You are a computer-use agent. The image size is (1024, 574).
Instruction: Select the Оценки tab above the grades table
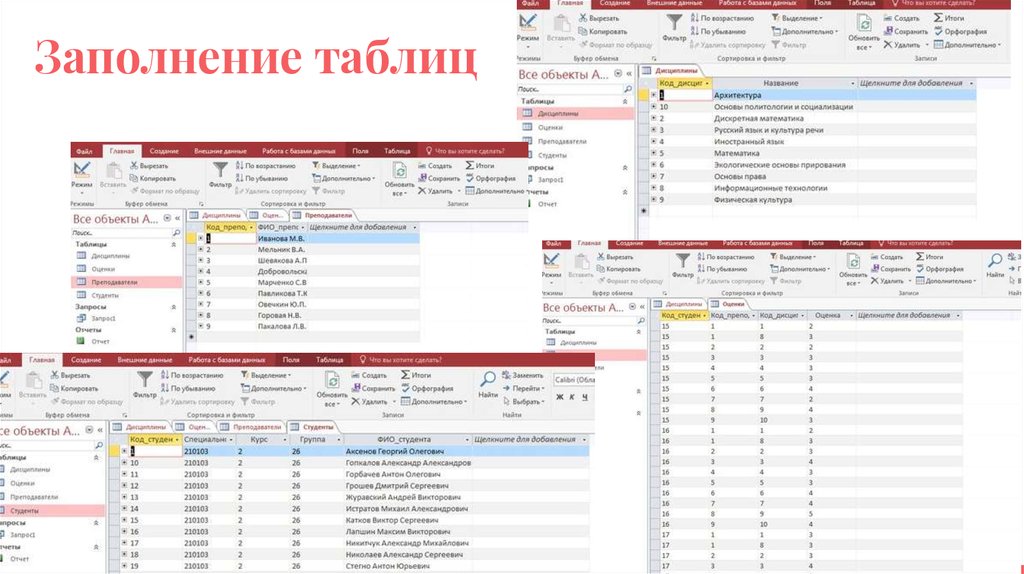[x=729, y=303]
